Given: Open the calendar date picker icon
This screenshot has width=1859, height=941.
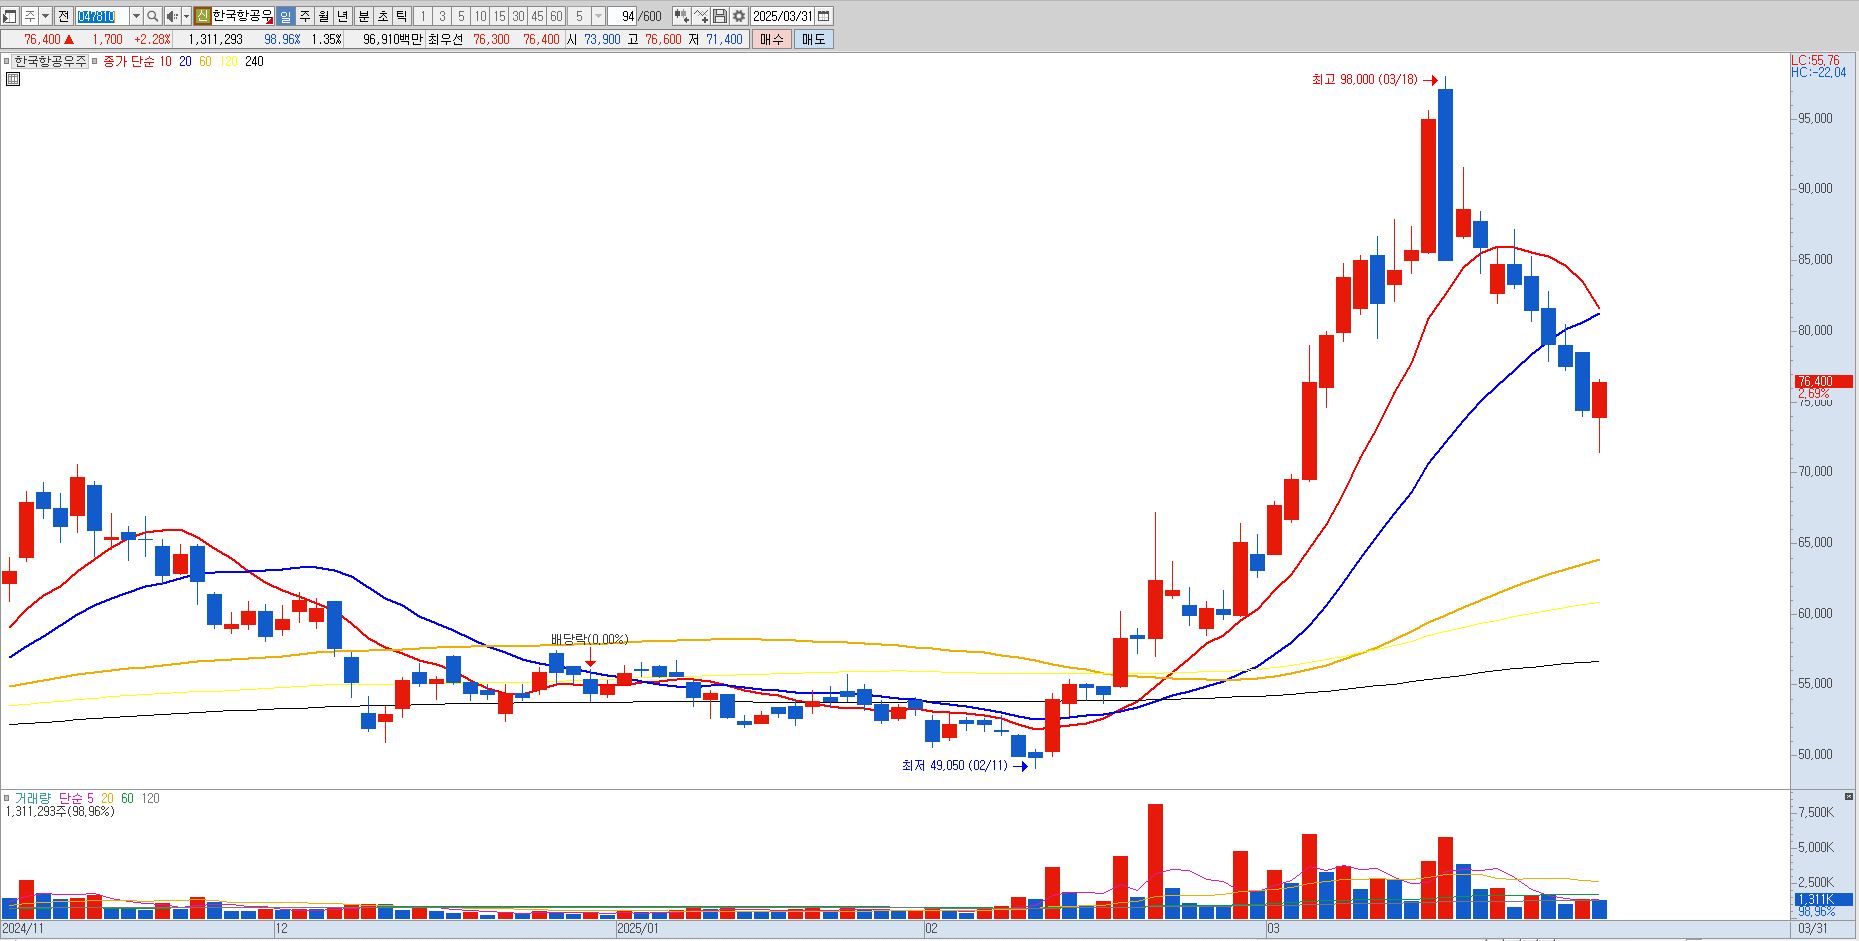Looking at the screenshot, I should pyautogui.click(x=823, y=16).
